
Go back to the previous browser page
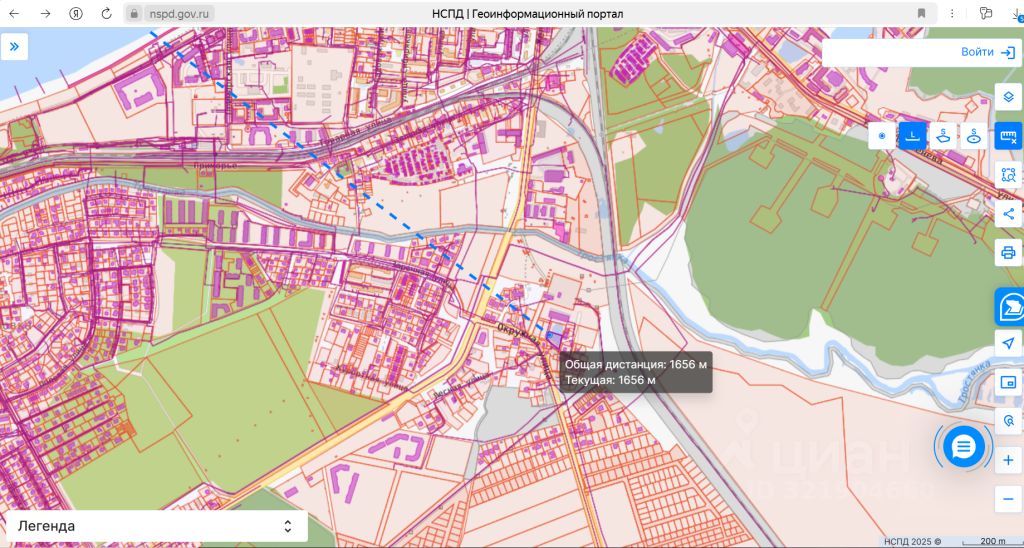point(14,14)
